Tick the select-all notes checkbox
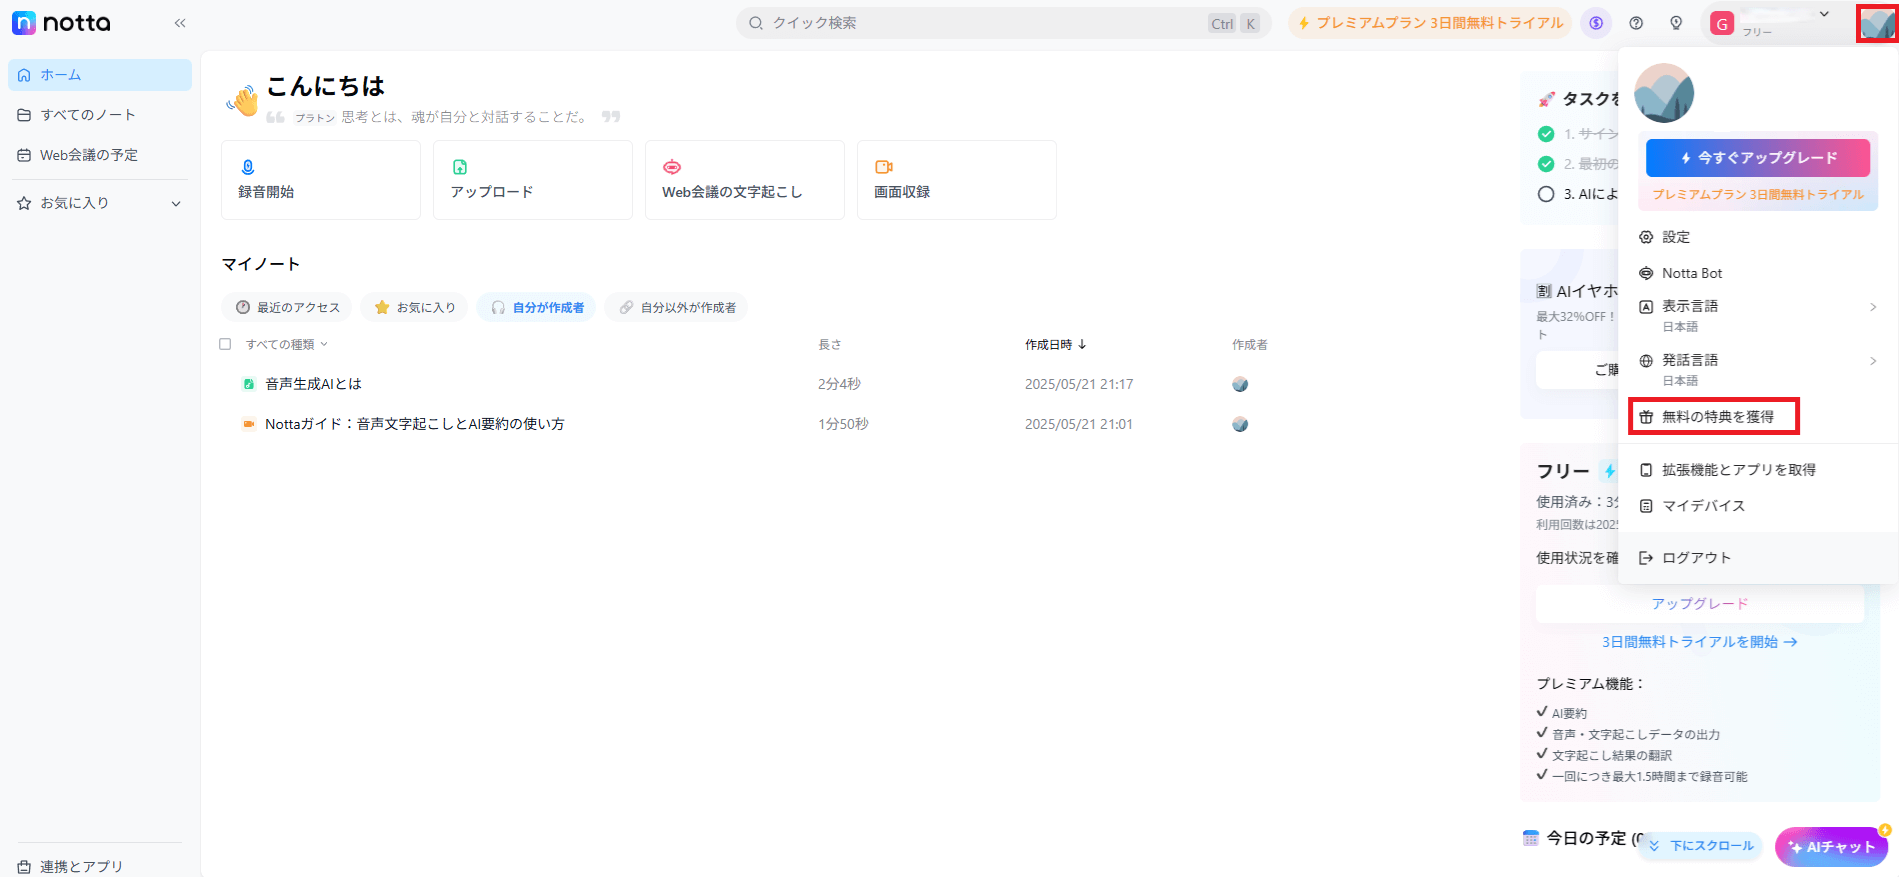This screenshot has height=877, width=1899. tap(225, 344)
